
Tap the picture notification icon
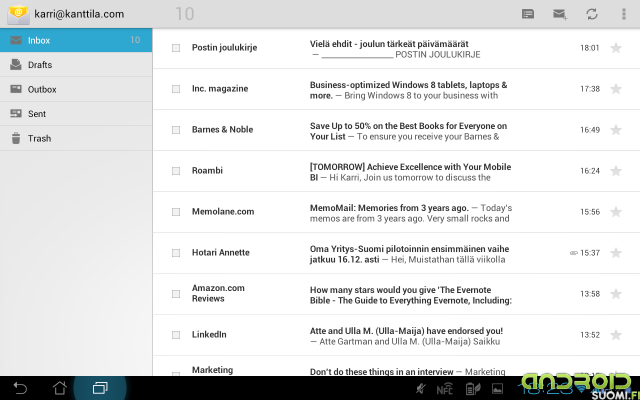pyautogui.click(x=498, y=389)
